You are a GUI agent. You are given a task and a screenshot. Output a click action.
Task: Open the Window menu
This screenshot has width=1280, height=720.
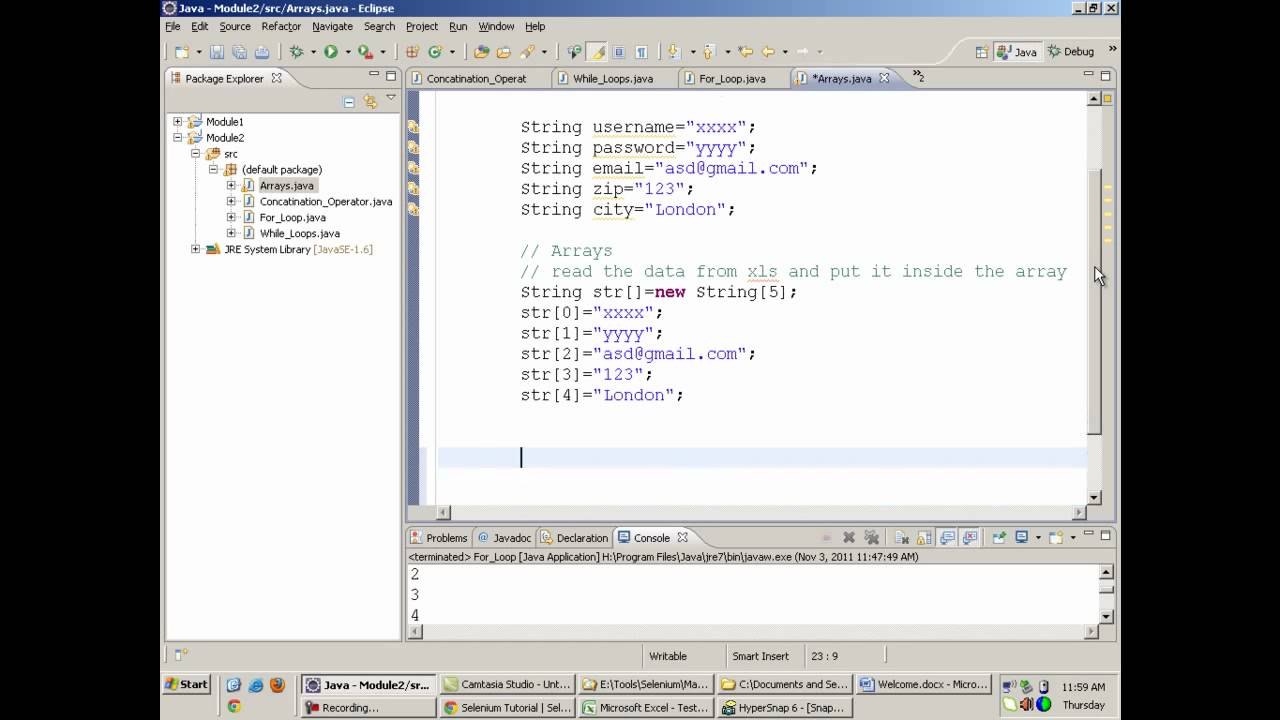[x=496, y=26]
